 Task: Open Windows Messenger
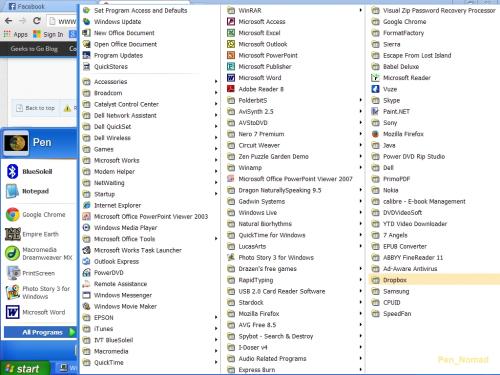tap(123, 295)
